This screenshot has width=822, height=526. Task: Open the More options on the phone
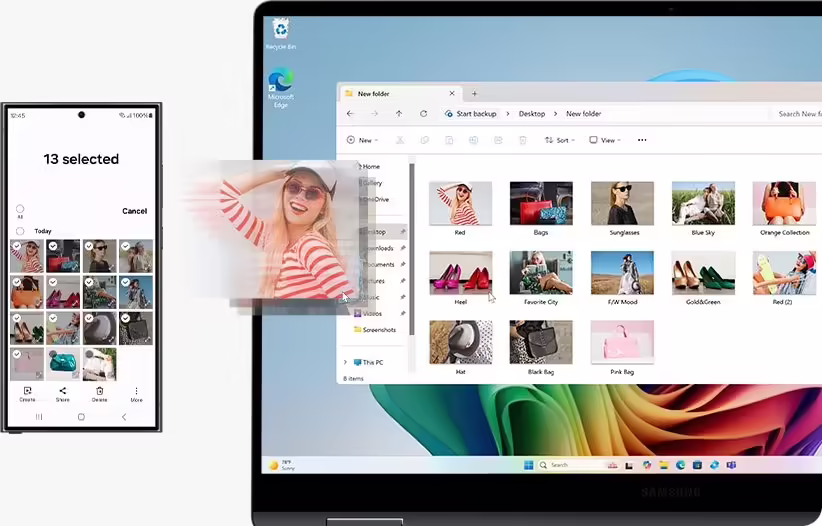(x=136, y=392)
